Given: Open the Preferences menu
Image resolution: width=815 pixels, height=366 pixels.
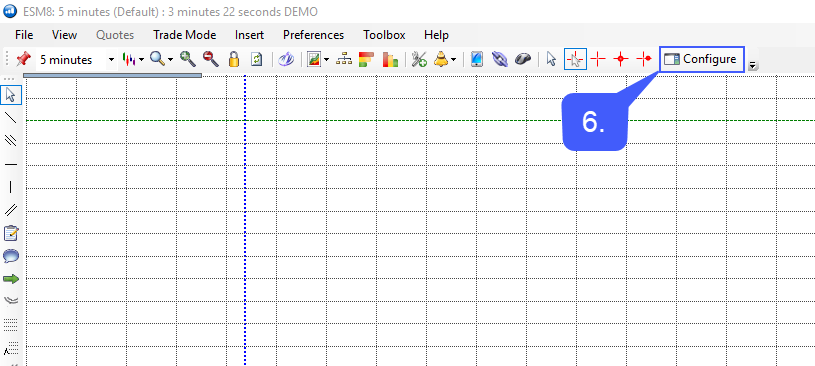Looking at the screenshot, I should click(313, 35).
